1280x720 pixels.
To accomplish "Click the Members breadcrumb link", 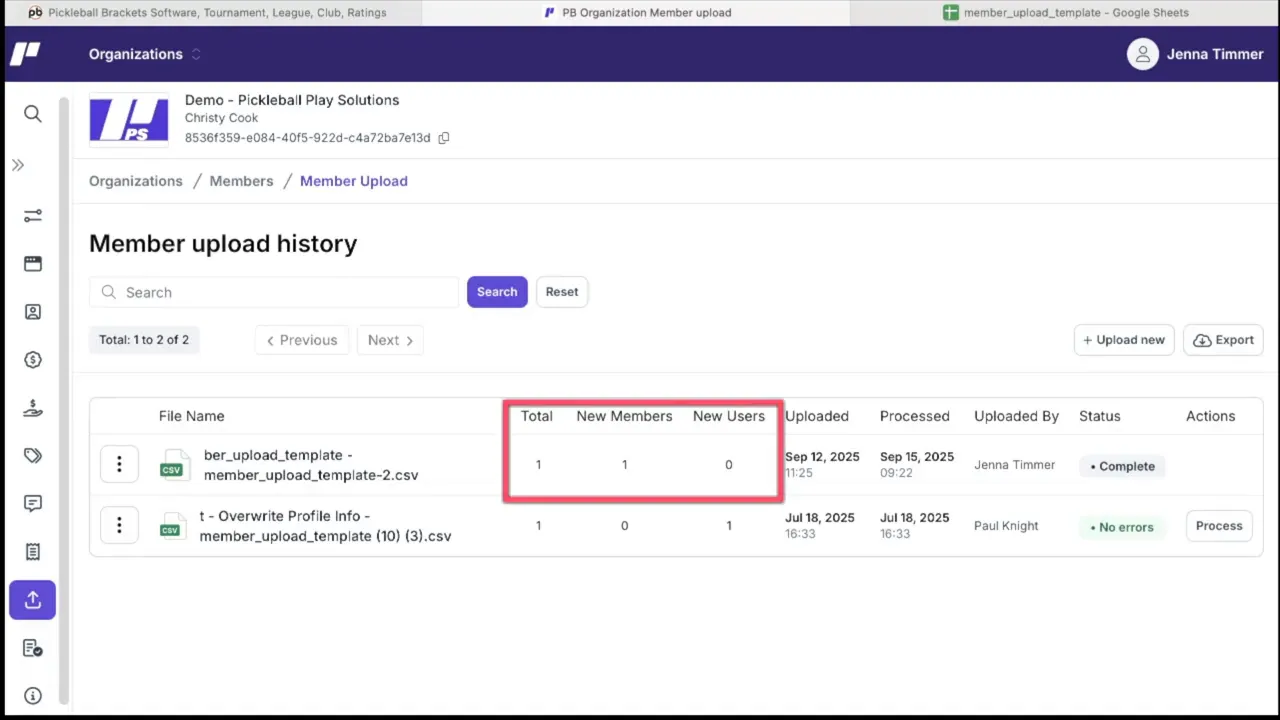I will tap(241, 181).
